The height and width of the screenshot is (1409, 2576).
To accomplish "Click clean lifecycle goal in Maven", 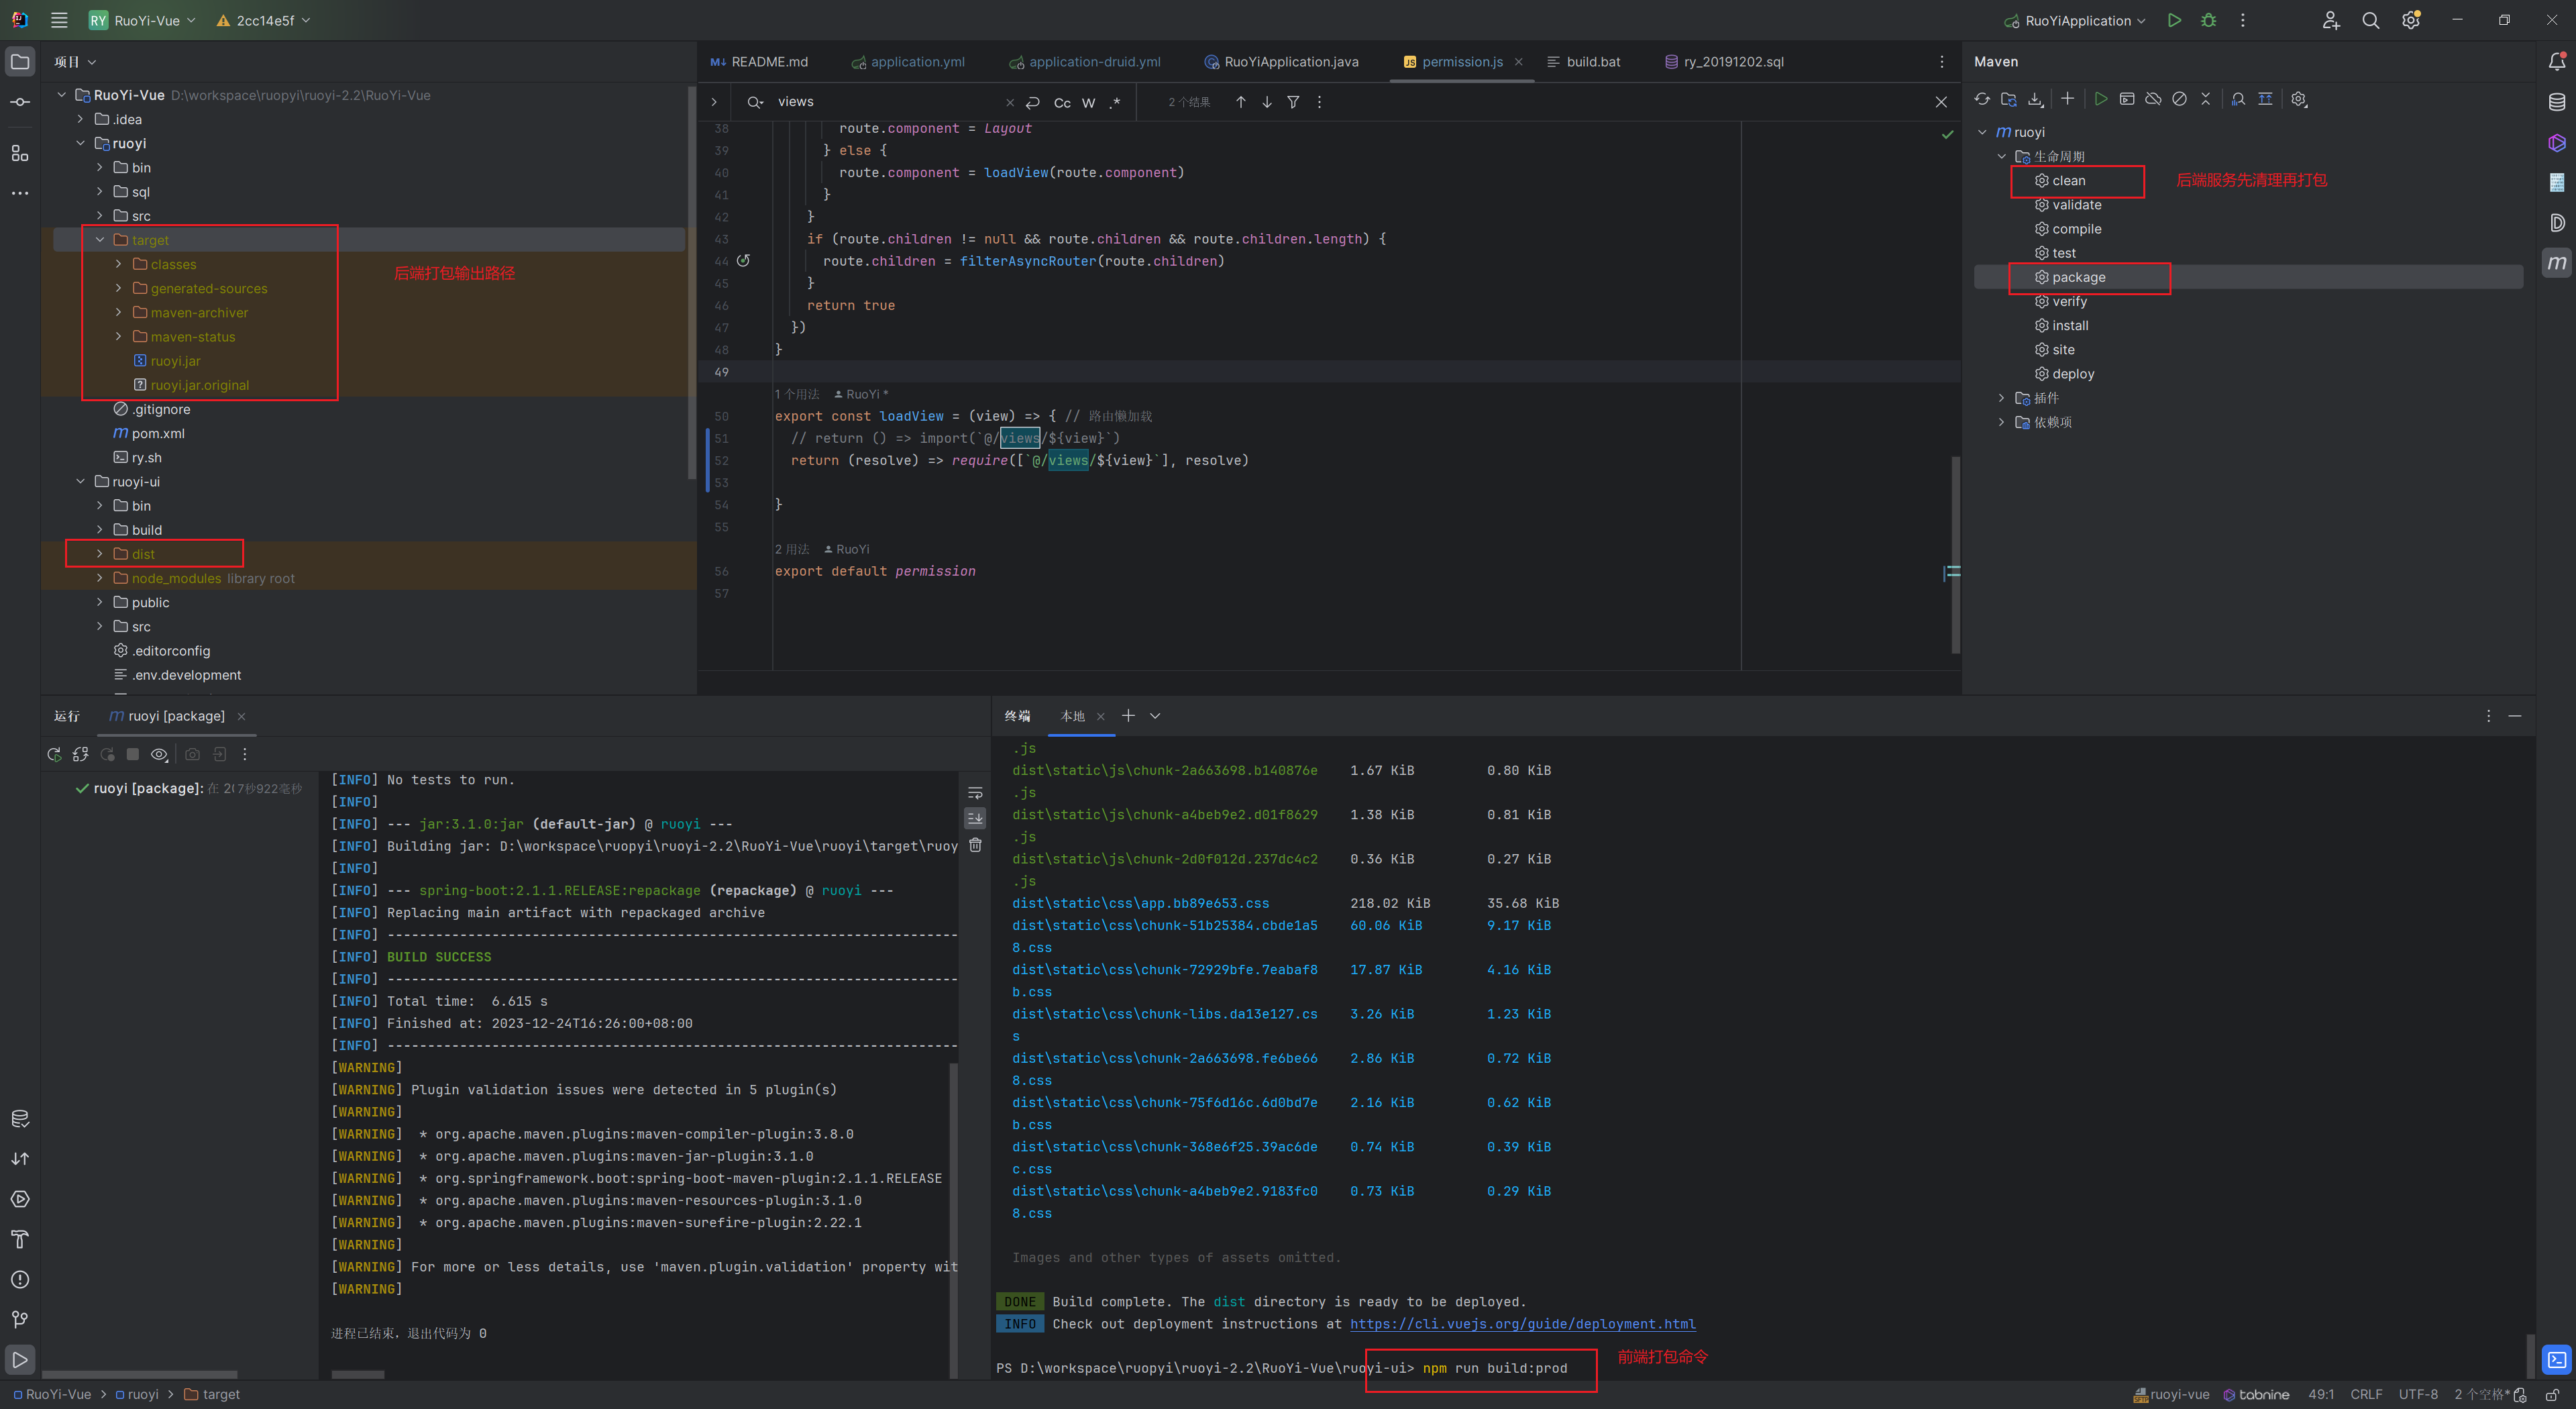I will tap(2068, 181).
